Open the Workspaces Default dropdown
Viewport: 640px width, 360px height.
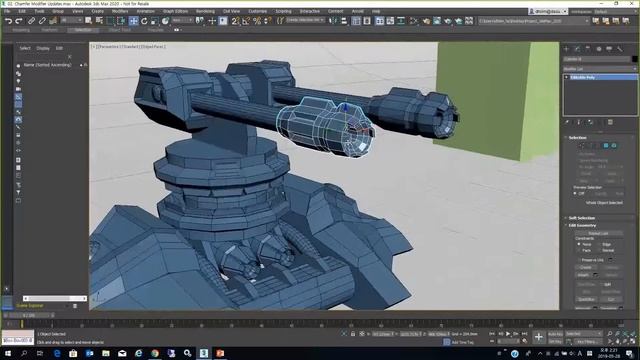point(616,11)
